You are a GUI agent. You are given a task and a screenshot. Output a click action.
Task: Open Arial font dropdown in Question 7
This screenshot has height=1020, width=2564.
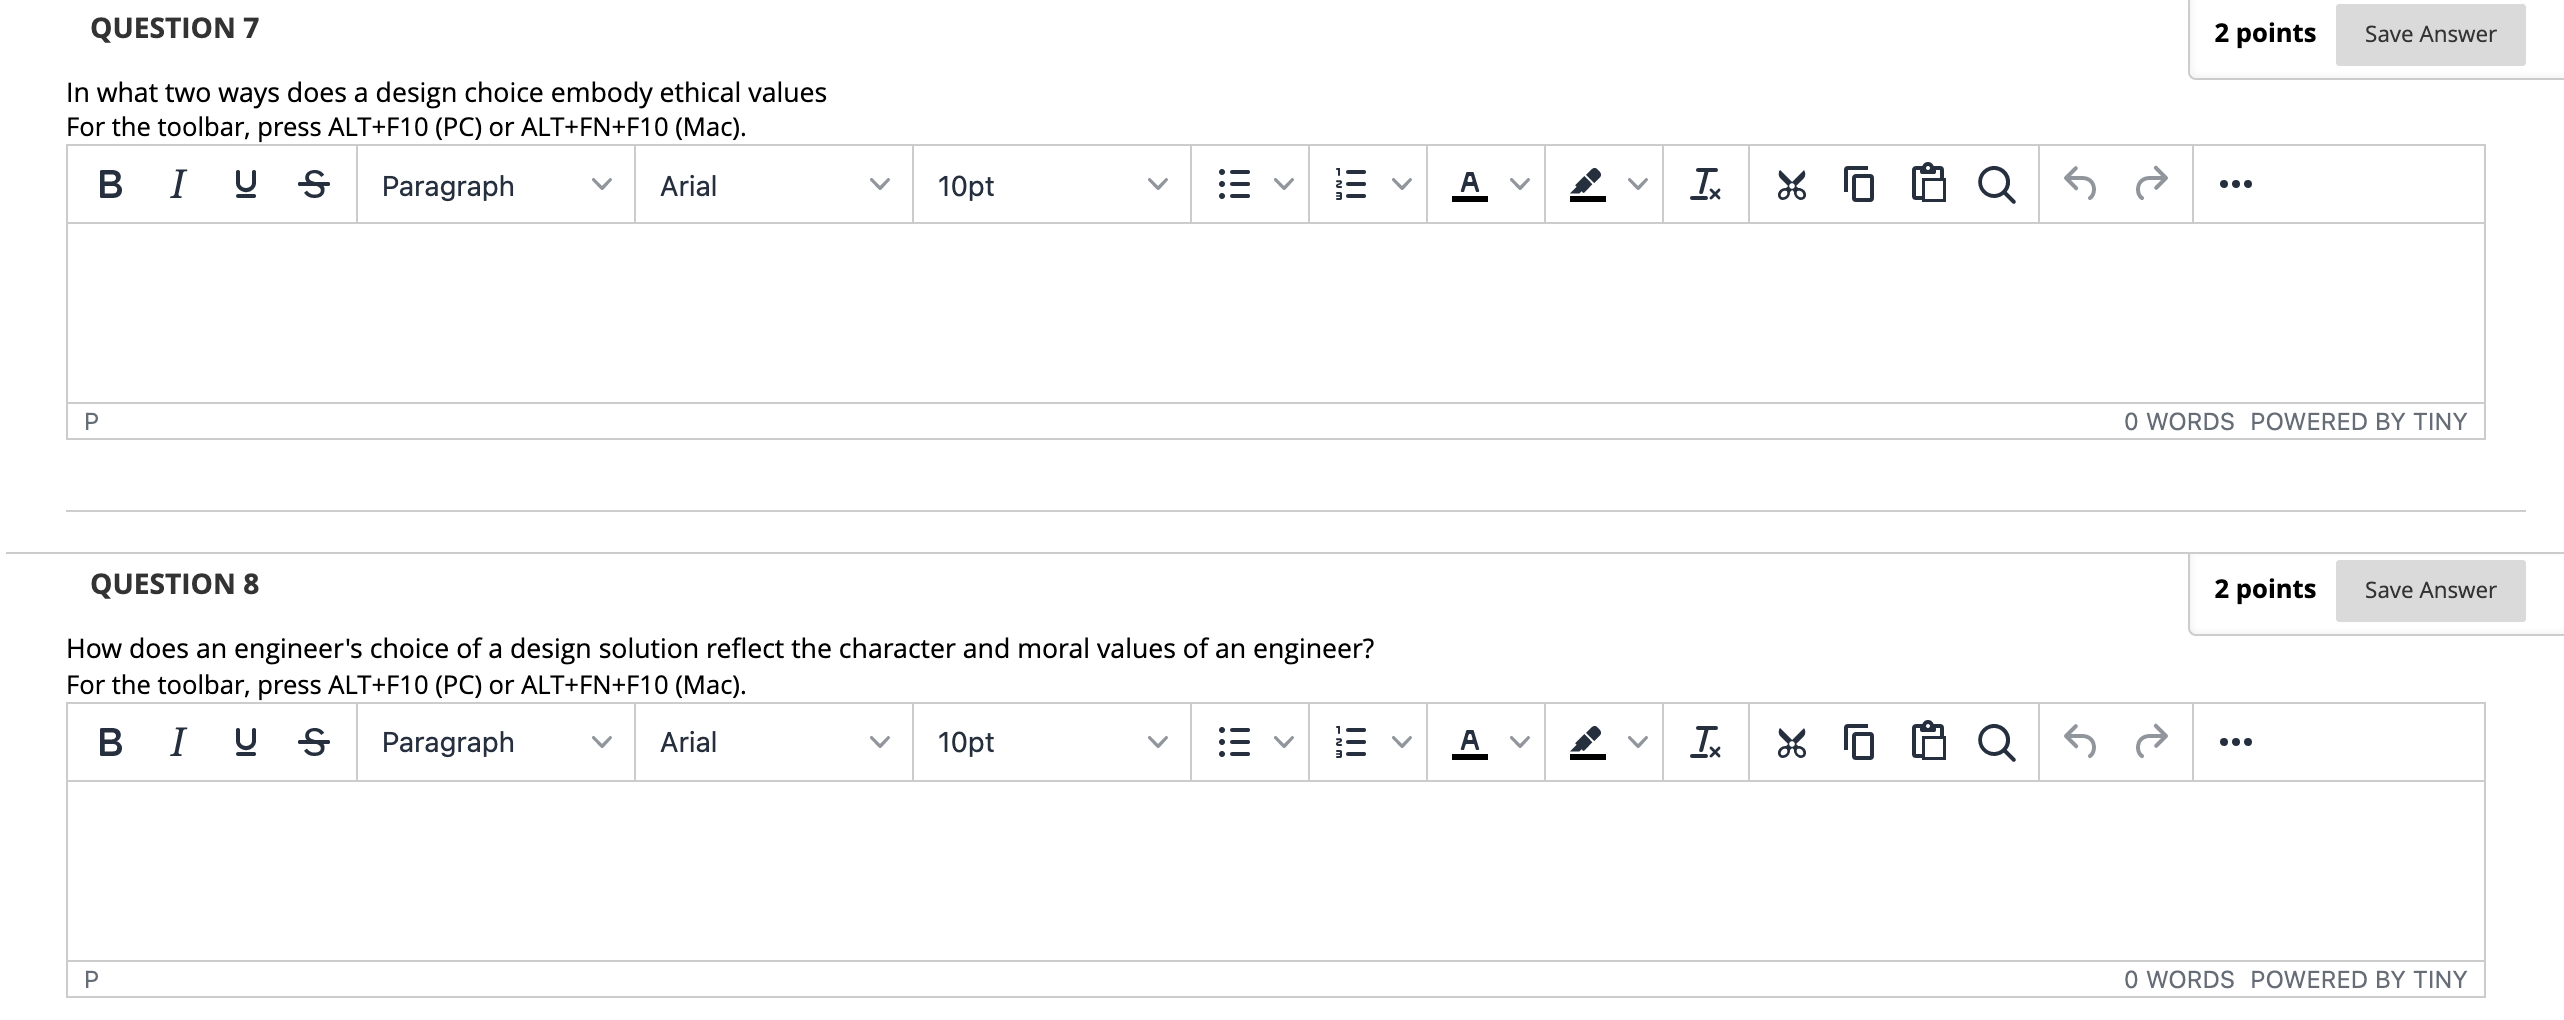(774, 185)
